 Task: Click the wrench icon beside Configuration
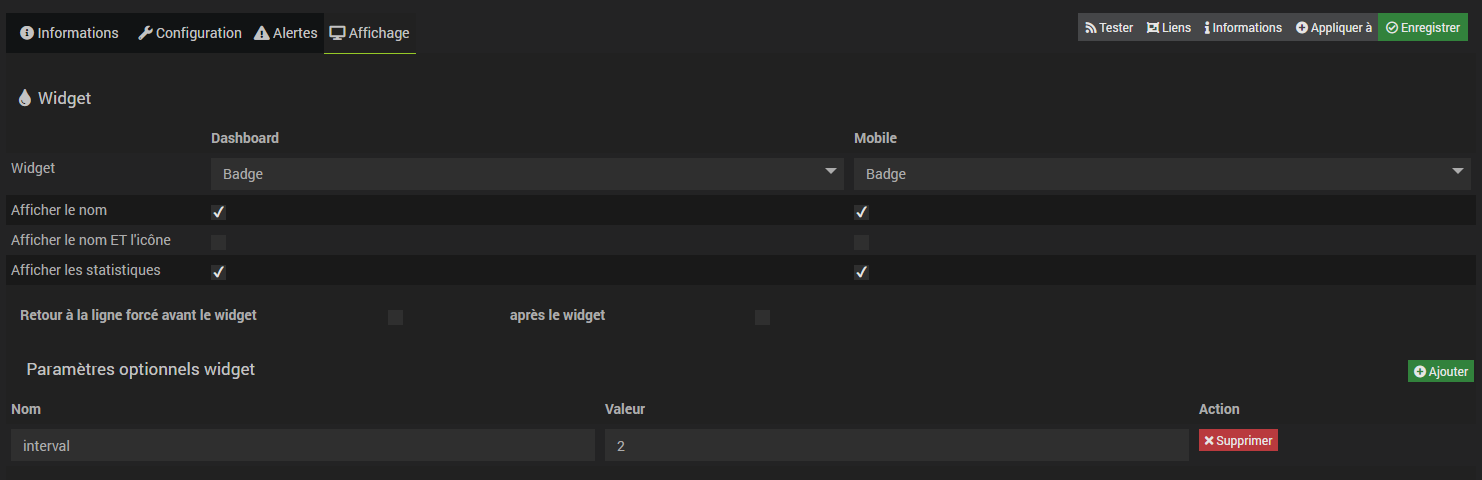point(145,33)
